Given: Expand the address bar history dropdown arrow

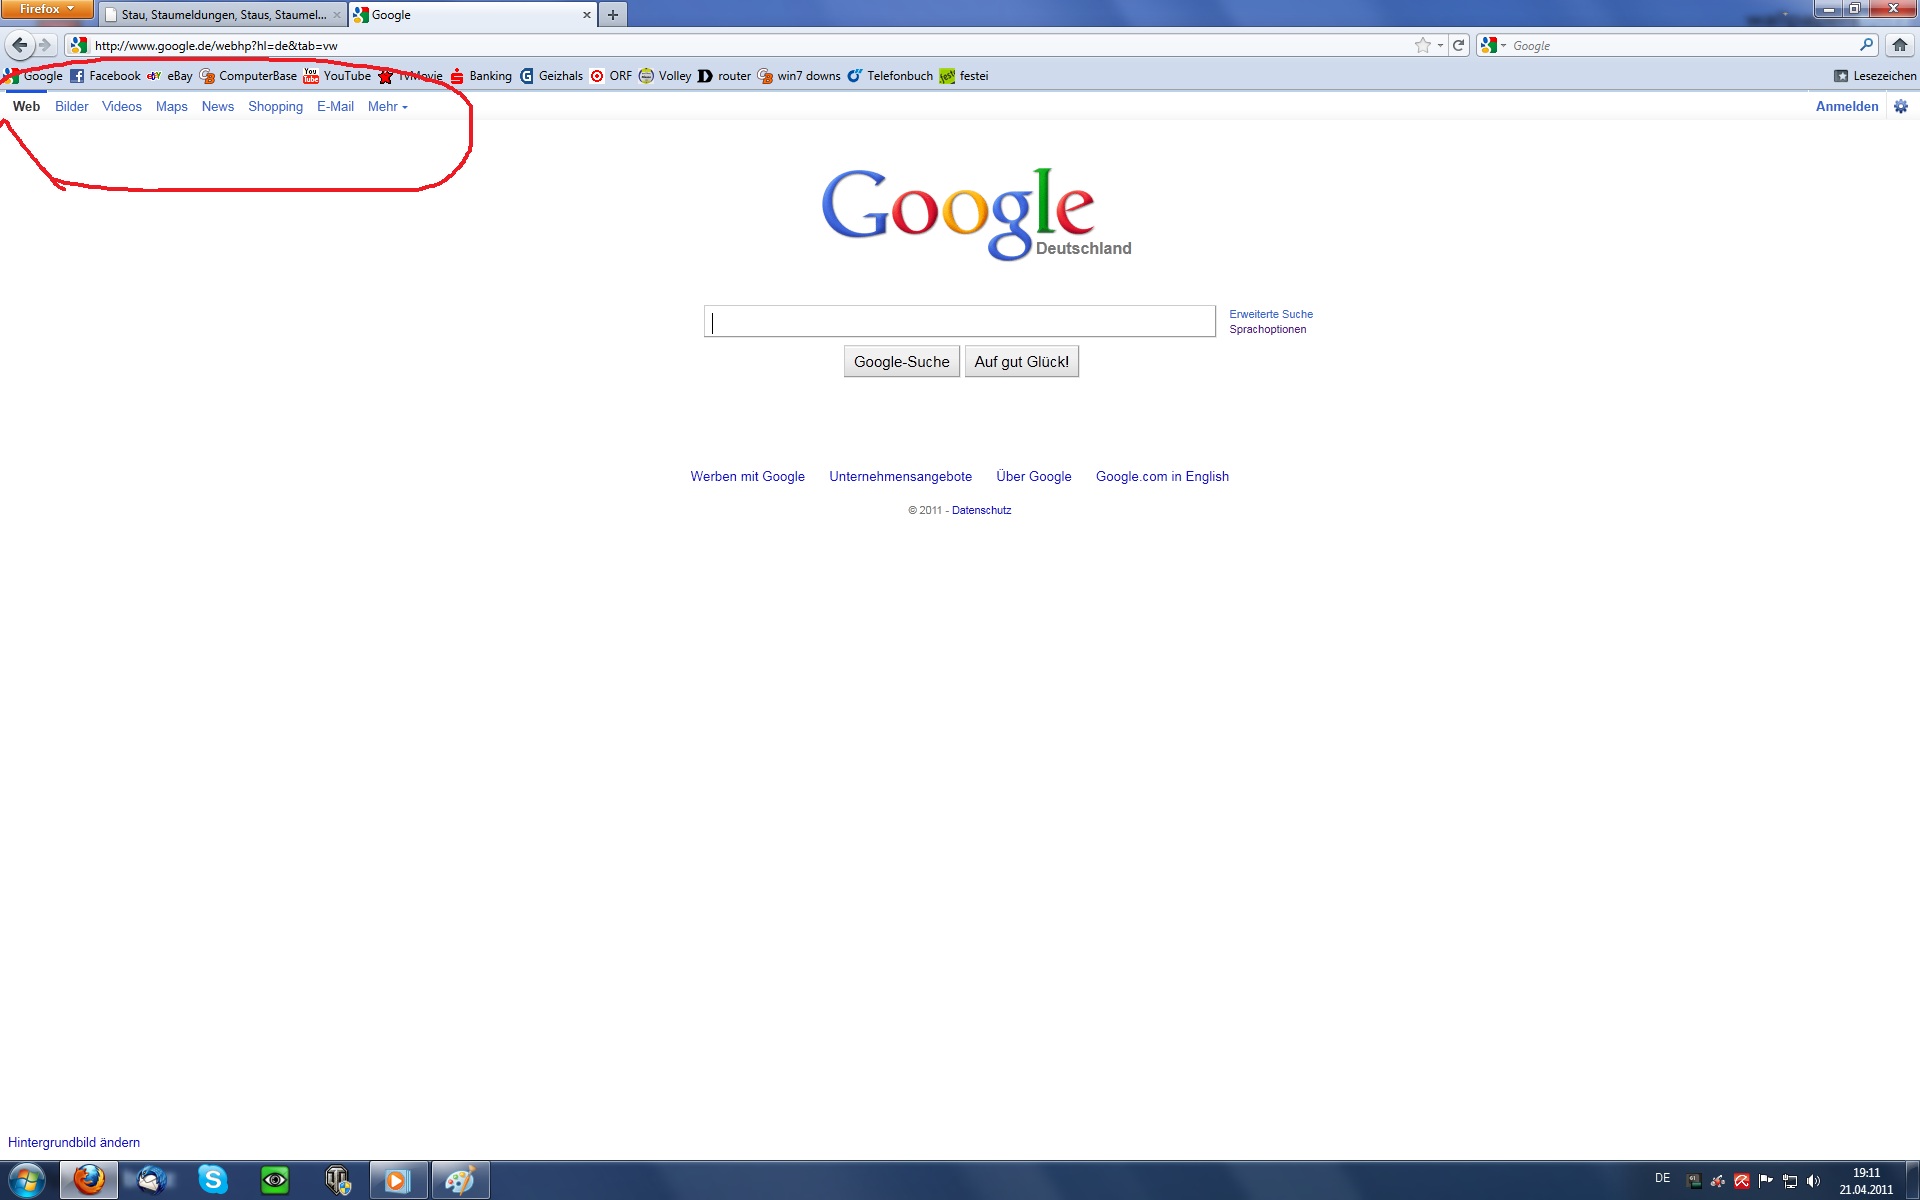Looking at the screenshot, I should coord(1440,45).
